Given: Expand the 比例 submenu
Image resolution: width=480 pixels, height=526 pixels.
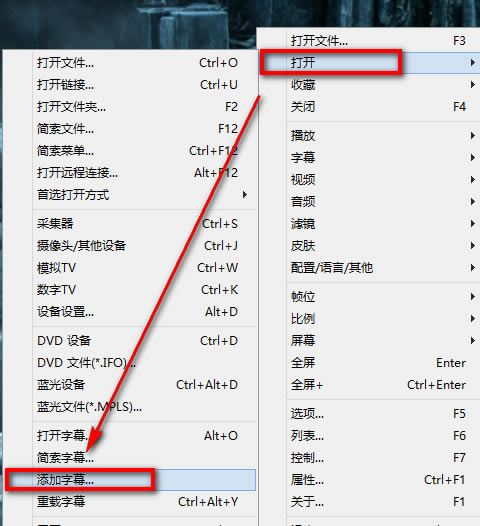Looking at the screenshot, I should point(384,319).
